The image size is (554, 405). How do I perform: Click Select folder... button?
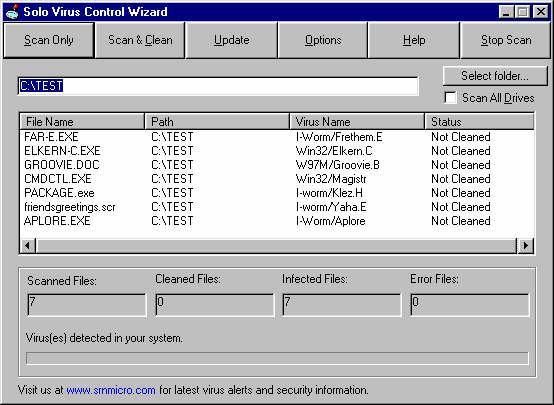coord(495,76)
